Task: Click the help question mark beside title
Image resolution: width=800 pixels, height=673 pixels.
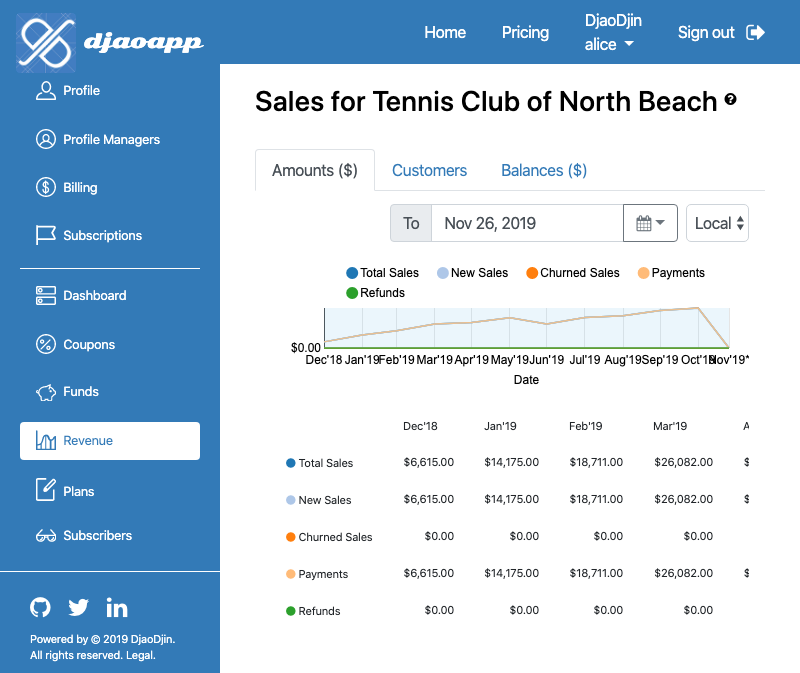Action: click(x=731, y=99)
